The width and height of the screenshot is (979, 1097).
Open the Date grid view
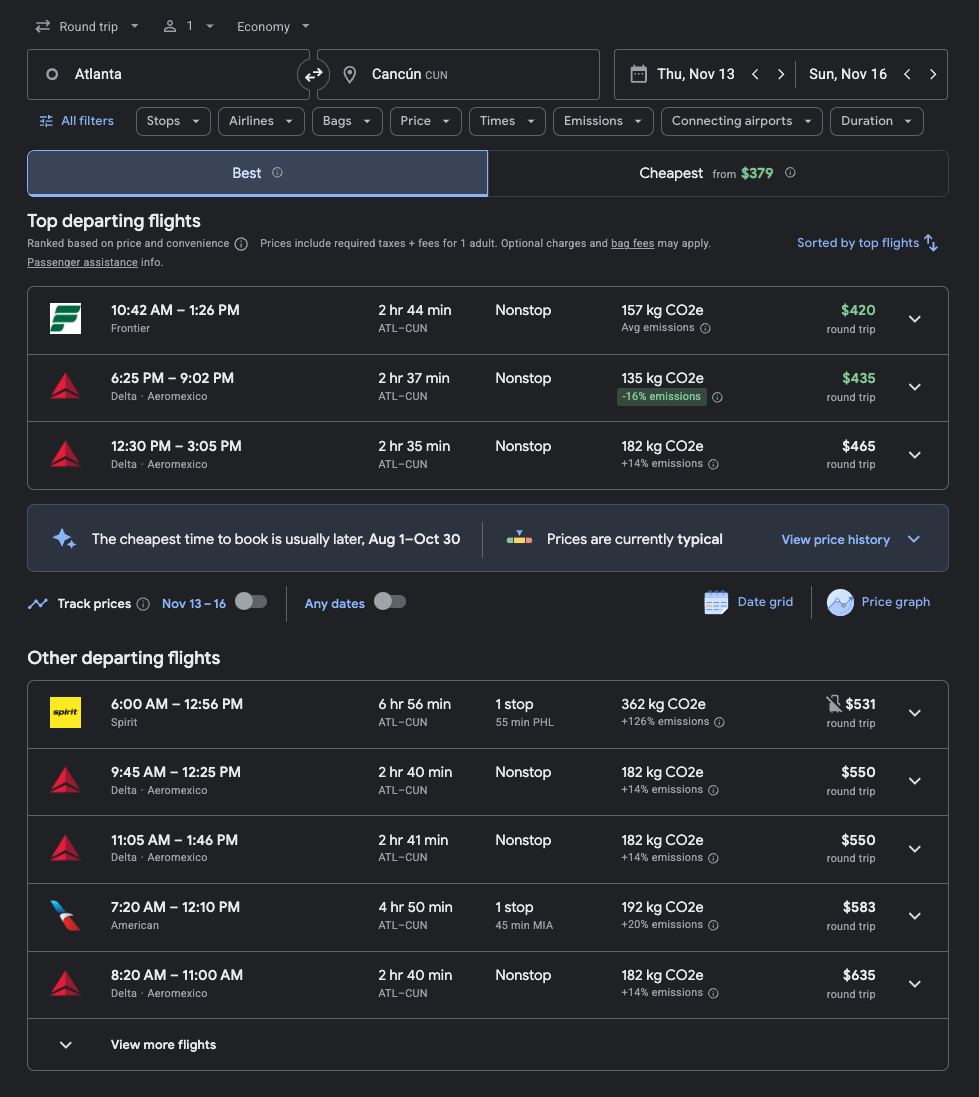click(x=749, y=602)
